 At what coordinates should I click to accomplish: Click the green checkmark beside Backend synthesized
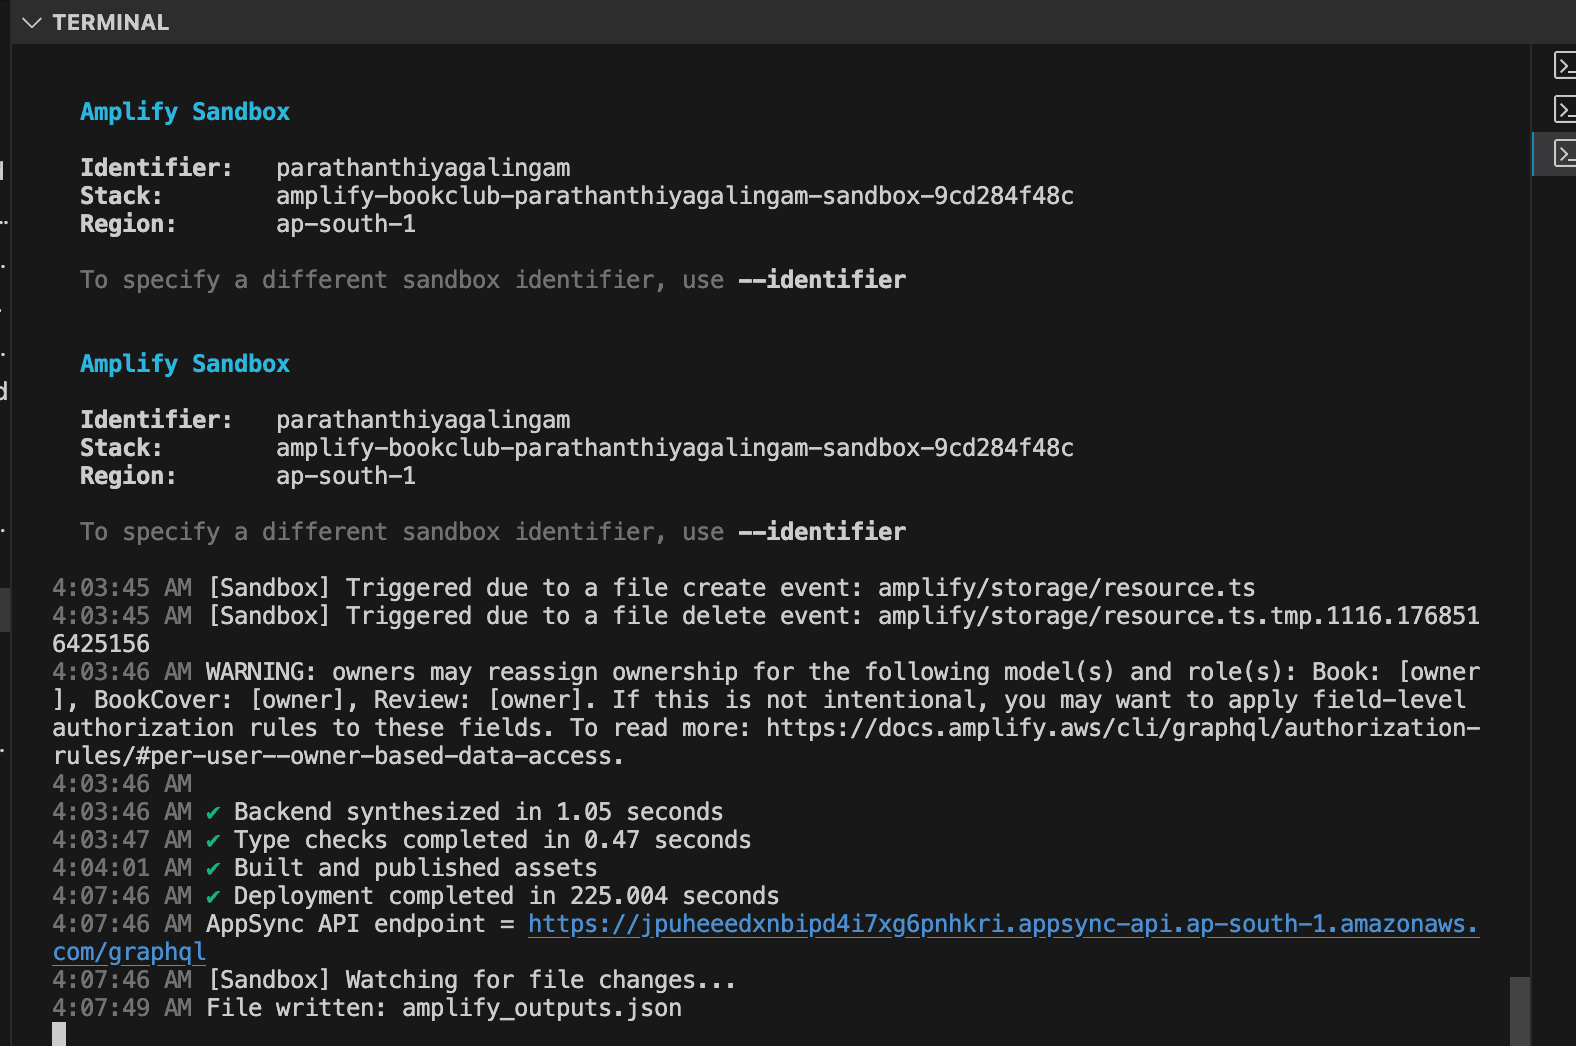pos(213,812)
